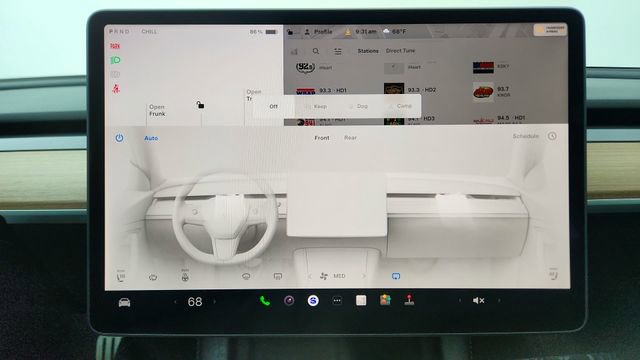
Task: Open the blue S app icon
Action: click(313, 301)
